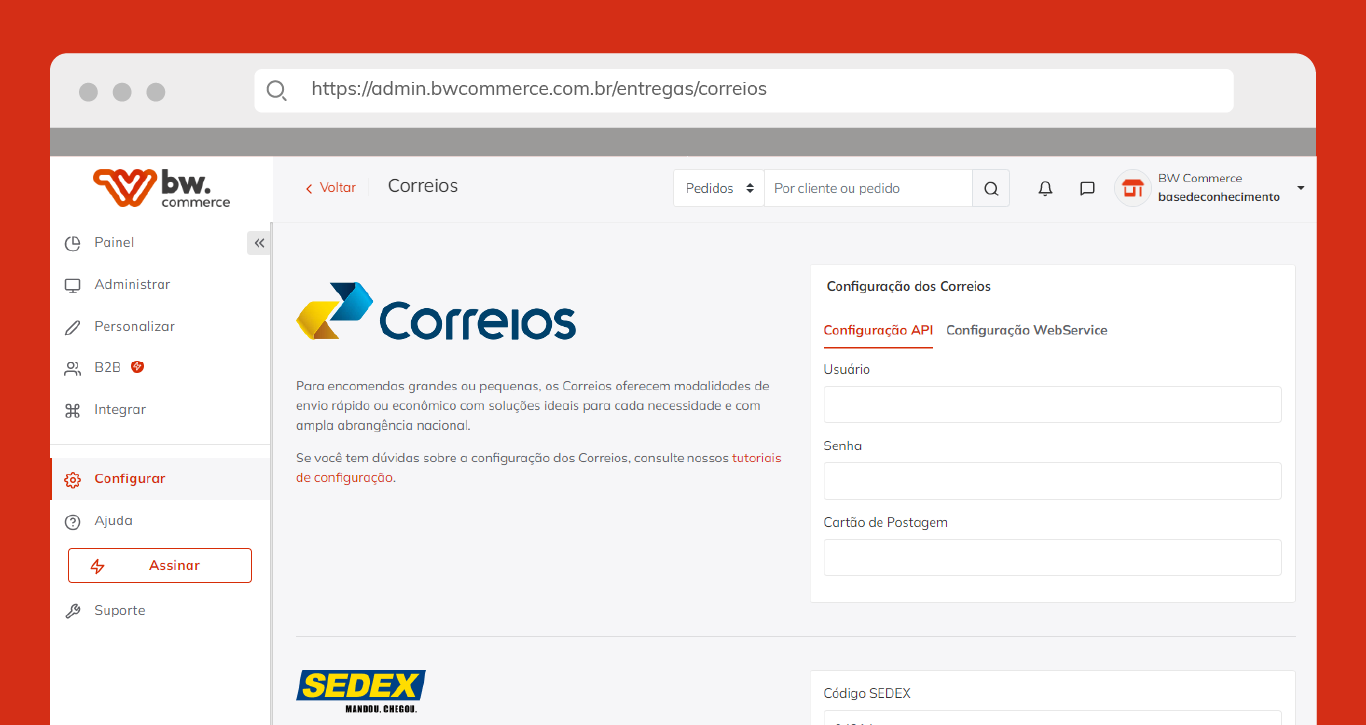Click the basedeconhecimento store name

[x=1219, y=197]
